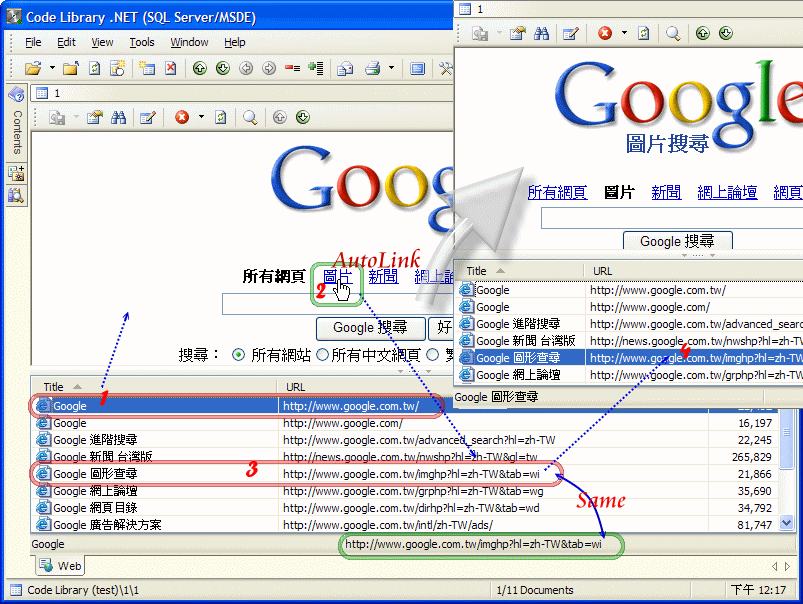Click the grey right arrow in main toolbar
The height and width of the screenshot is (604, 803).
click(x=269, y=68)
